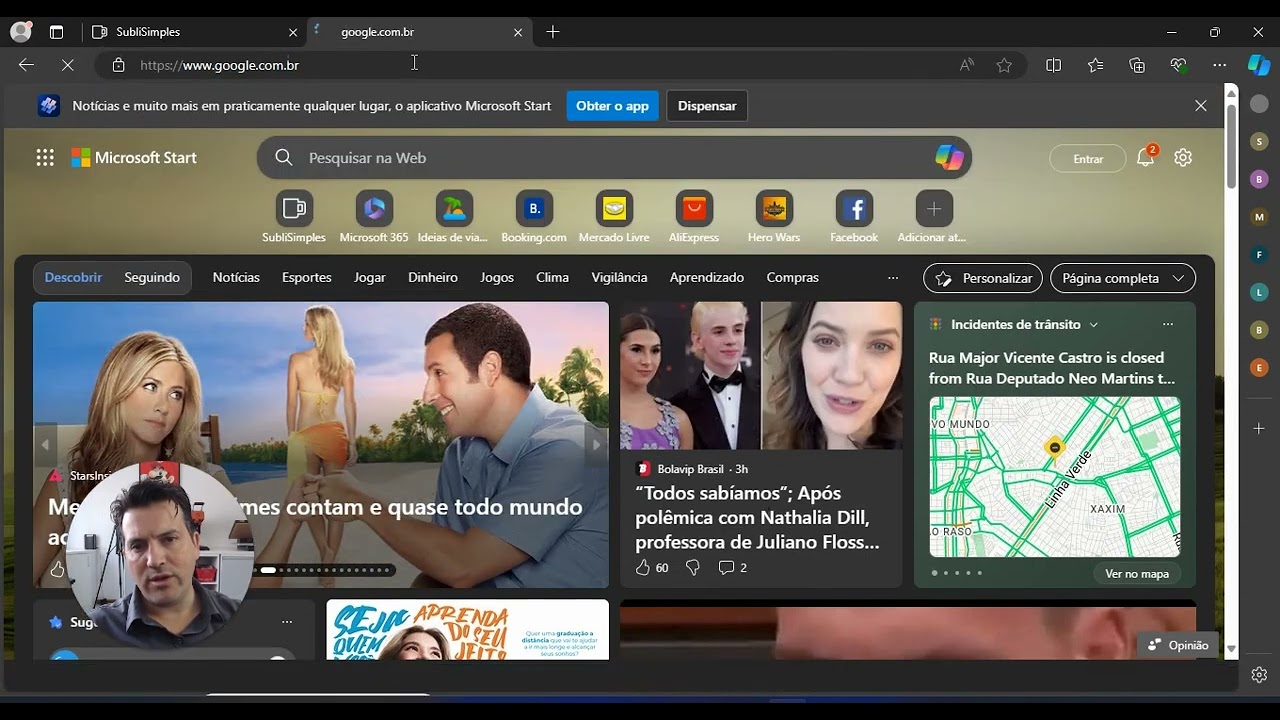This screenshot has width=1280, height=720.
Task: Add a new quick link shortcut
Action: [x=933, y=216]
